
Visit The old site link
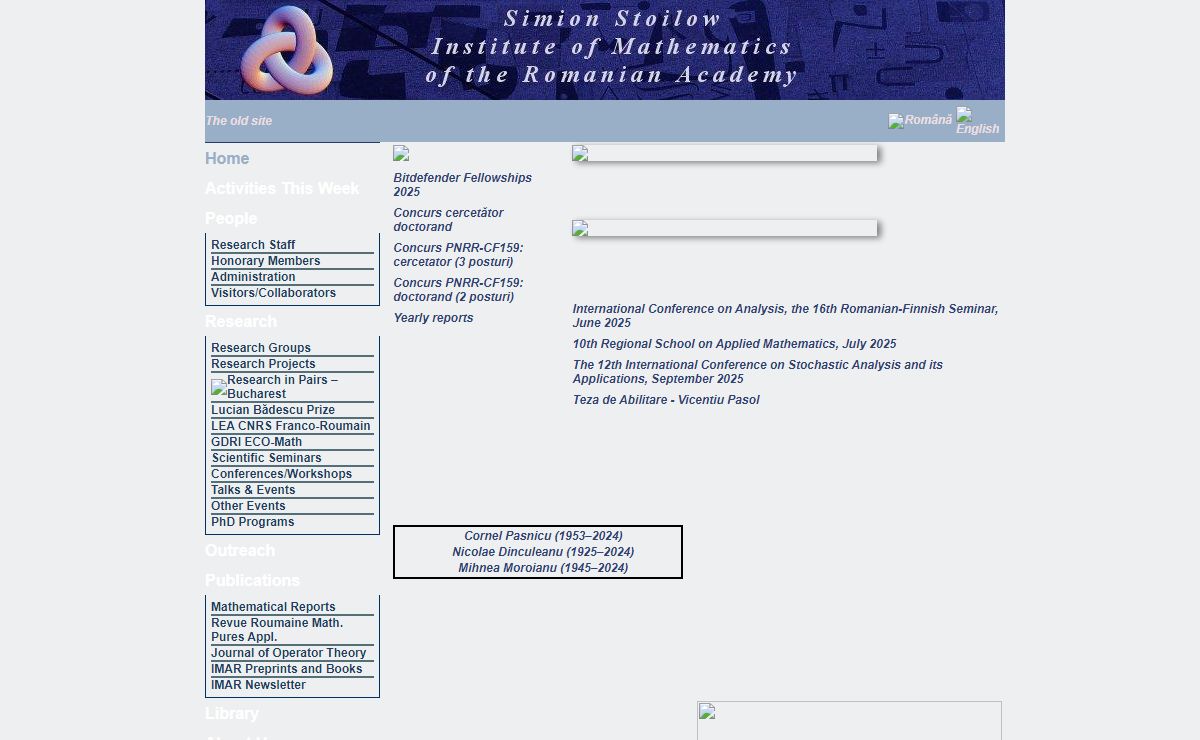239,121
